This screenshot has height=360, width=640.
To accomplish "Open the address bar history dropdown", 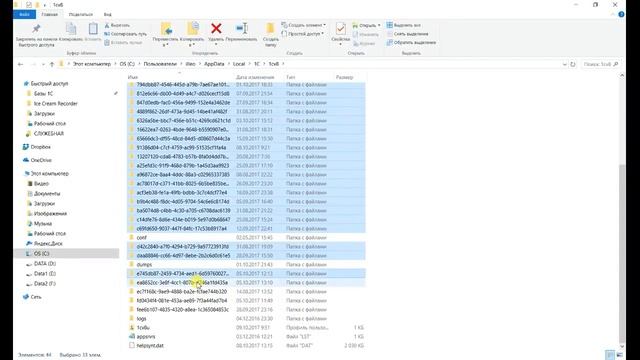I will coord(564,64).
